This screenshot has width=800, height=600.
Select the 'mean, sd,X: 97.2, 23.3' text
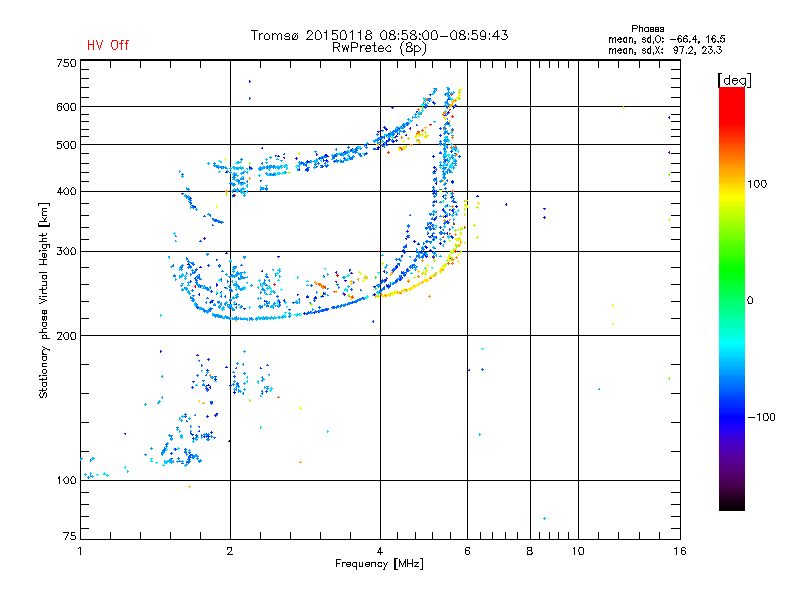[665, 50]
